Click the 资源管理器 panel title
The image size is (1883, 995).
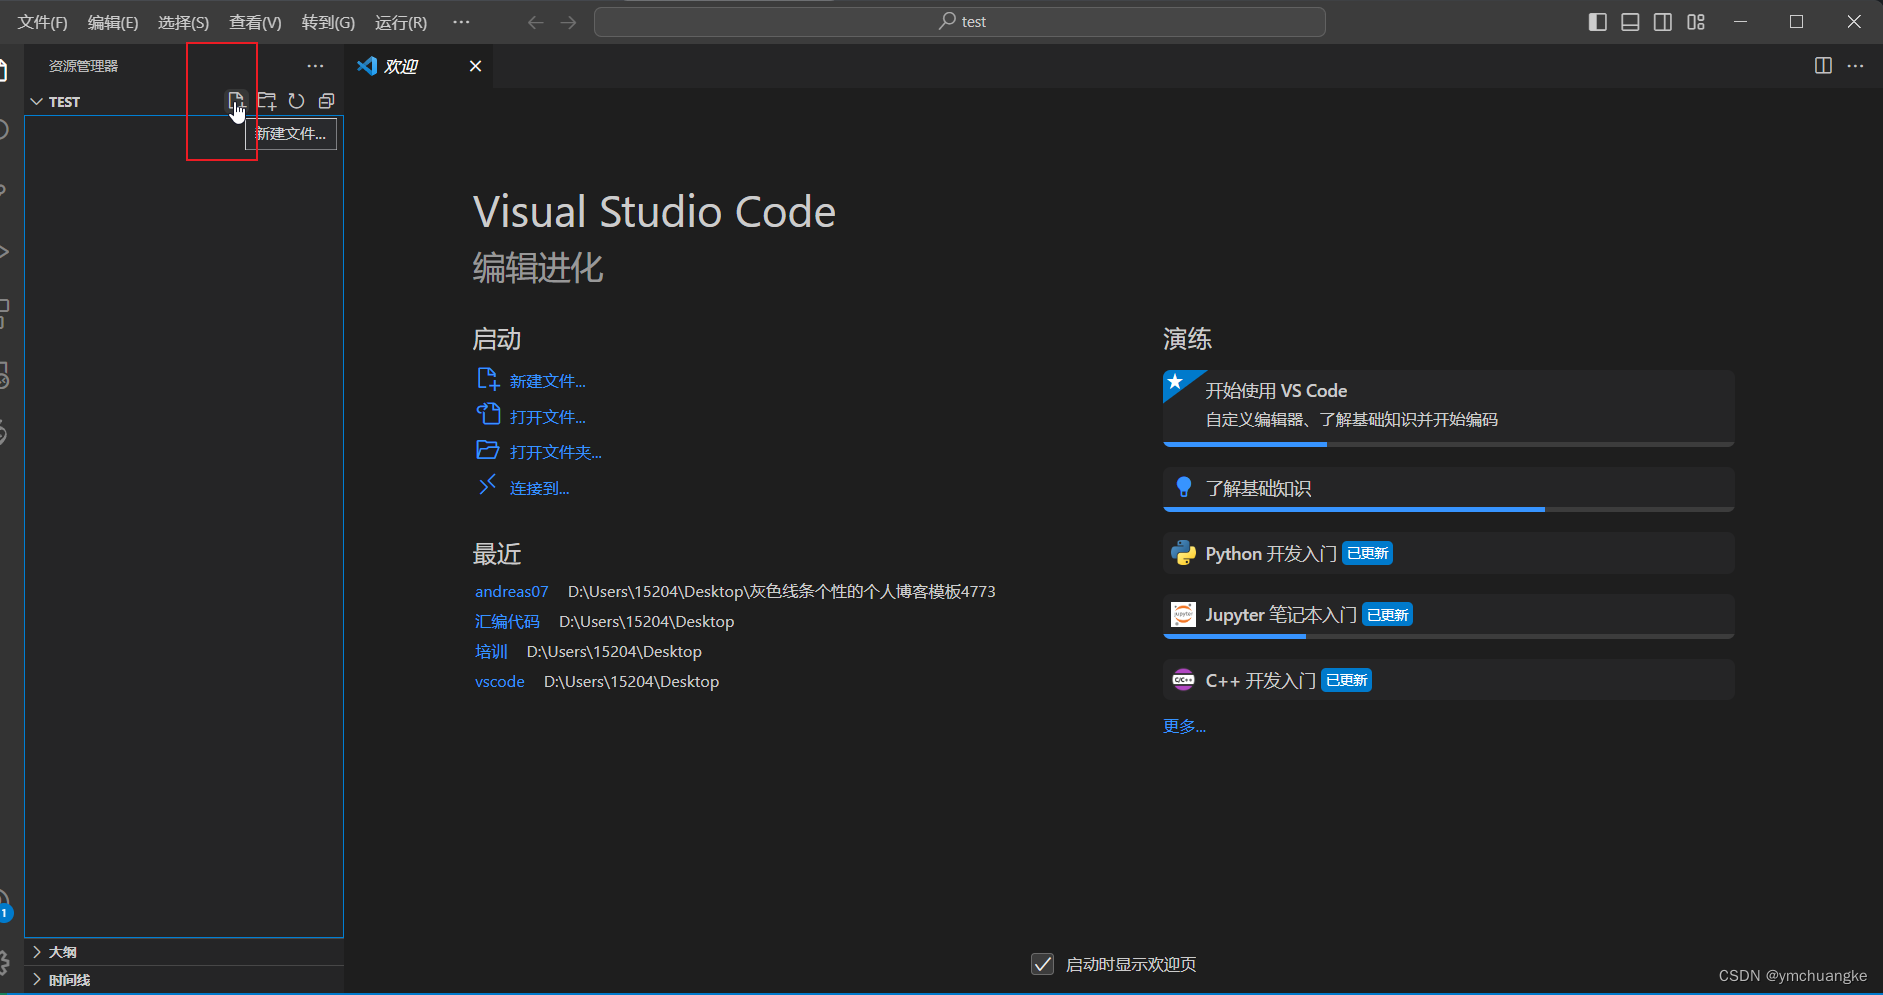[x=83, y=66]
